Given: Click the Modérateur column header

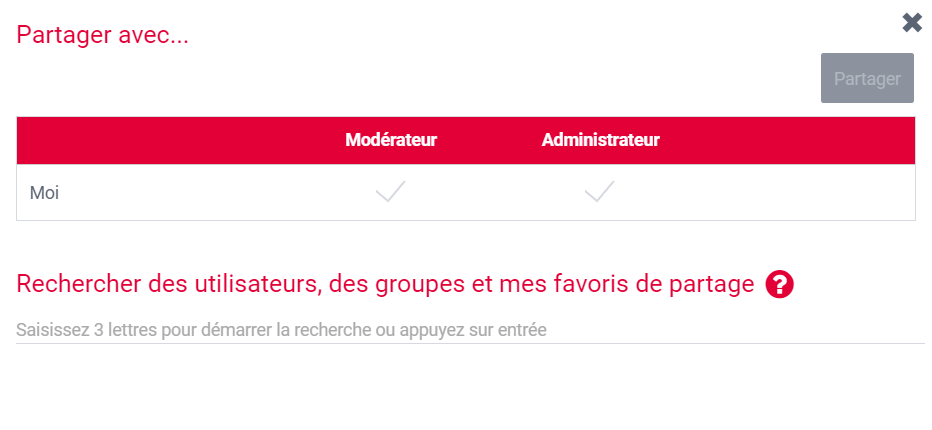Looking at the screenshot, I should pos(391,141).
